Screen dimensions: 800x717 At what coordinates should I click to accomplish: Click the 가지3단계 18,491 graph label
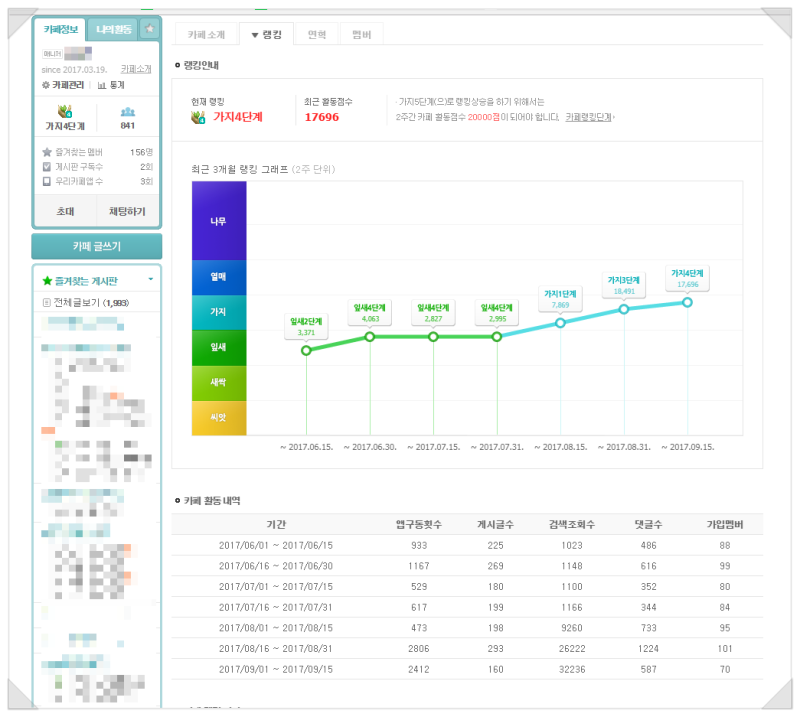click(x=624, y=285)
